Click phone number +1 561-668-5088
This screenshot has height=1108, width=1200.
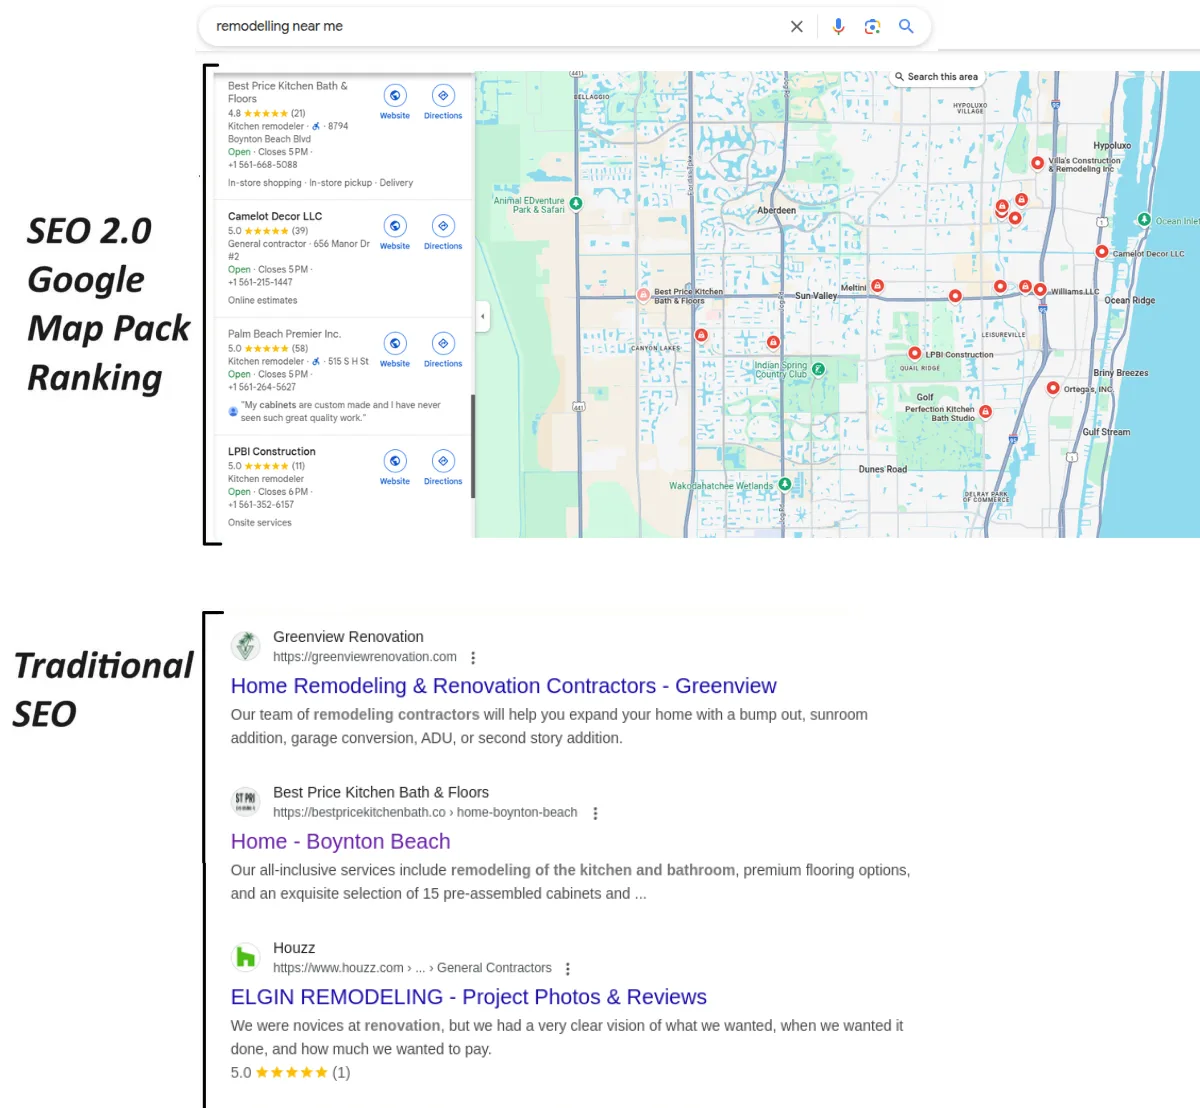(x=262, y=165)
